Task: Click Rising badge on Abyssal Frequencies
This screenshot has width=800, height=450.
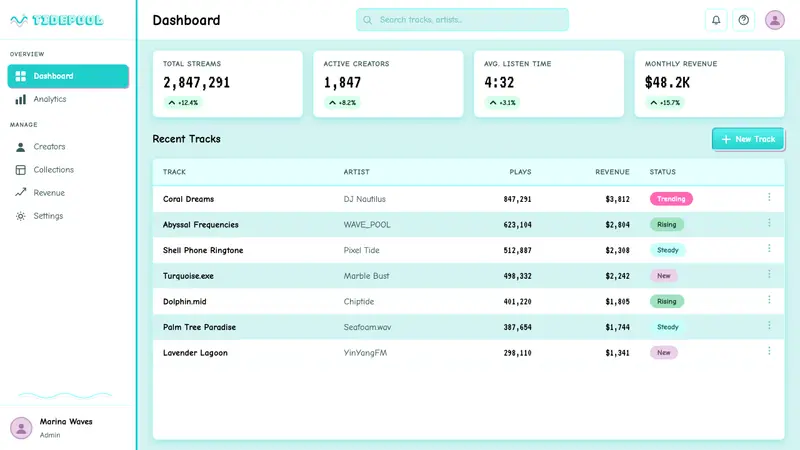Action: pyautogui.click(x=666, y=224)
